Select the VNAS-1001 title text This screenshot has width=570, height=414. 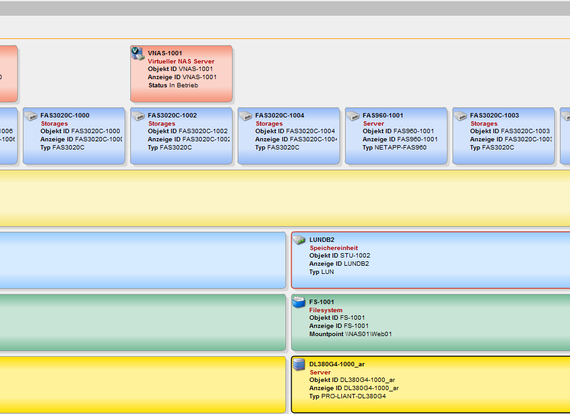point(165,53)
